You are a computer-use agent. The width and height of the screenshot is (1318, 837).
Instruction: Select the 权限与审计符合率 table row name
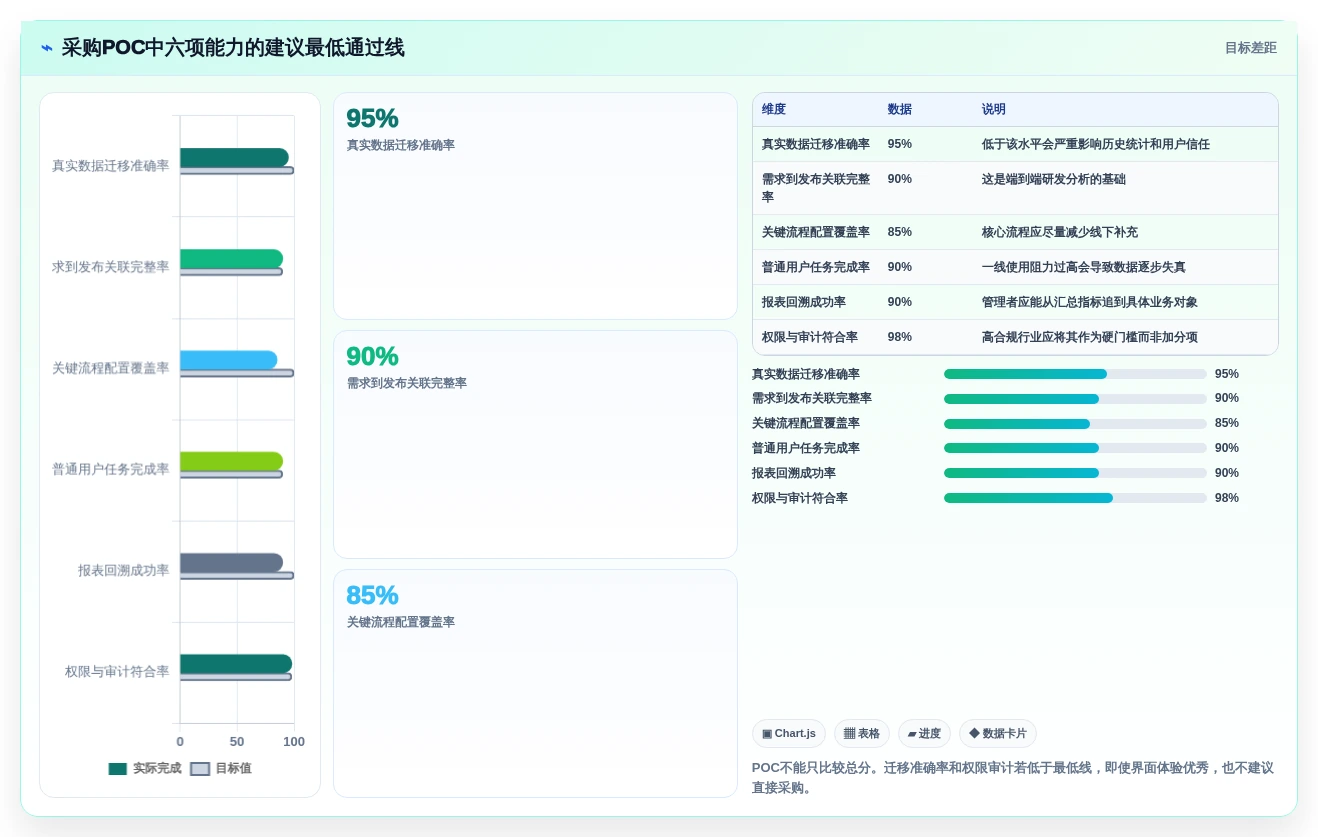click(x=810, y=337)
